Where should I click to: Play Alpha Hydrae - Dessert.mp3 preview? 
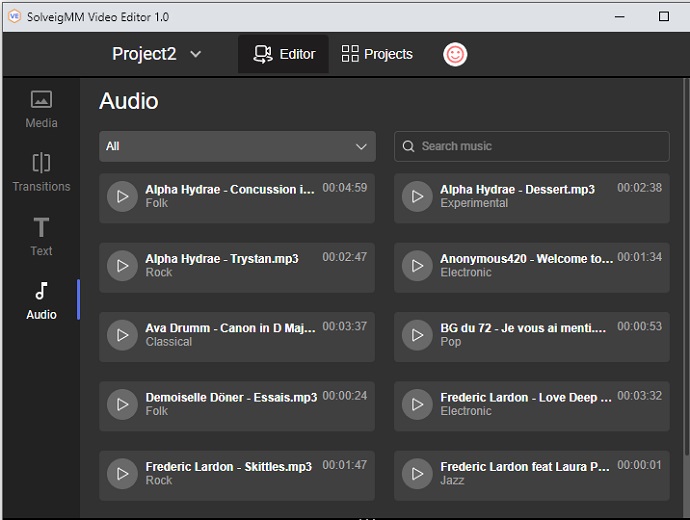tap(417, 197)
